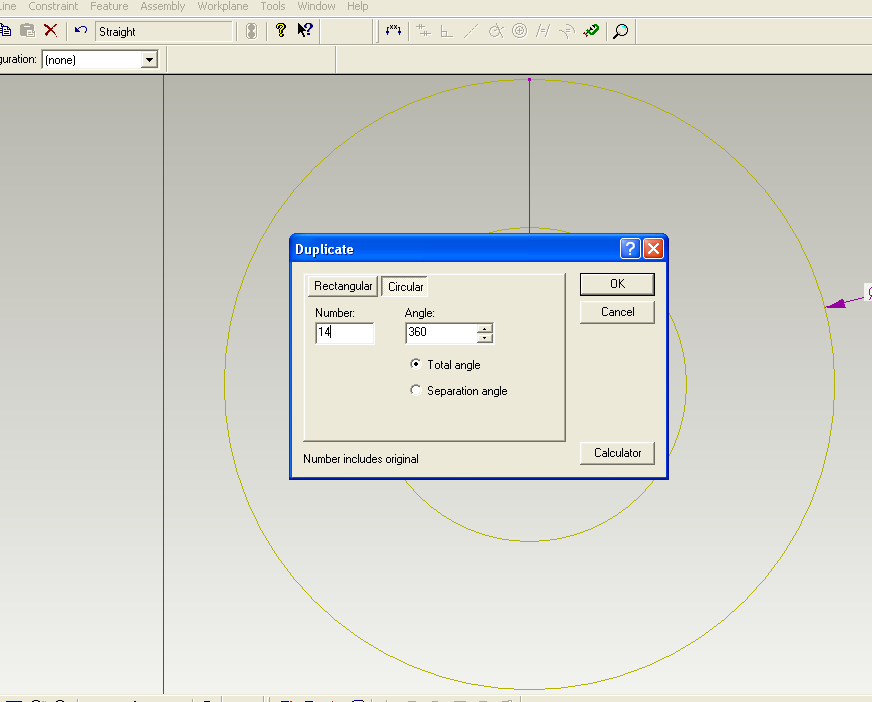Click the diagonal line constraint icon
This screenshot has width=872, height=702.
(x=471, y=31)
